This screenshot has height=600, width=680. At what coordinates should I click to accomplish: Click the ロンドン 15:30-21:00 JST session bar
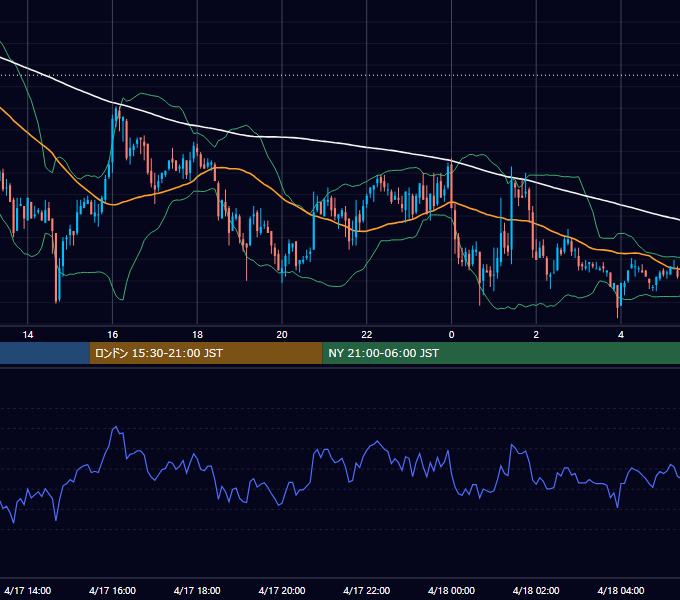tap(206, 353)
